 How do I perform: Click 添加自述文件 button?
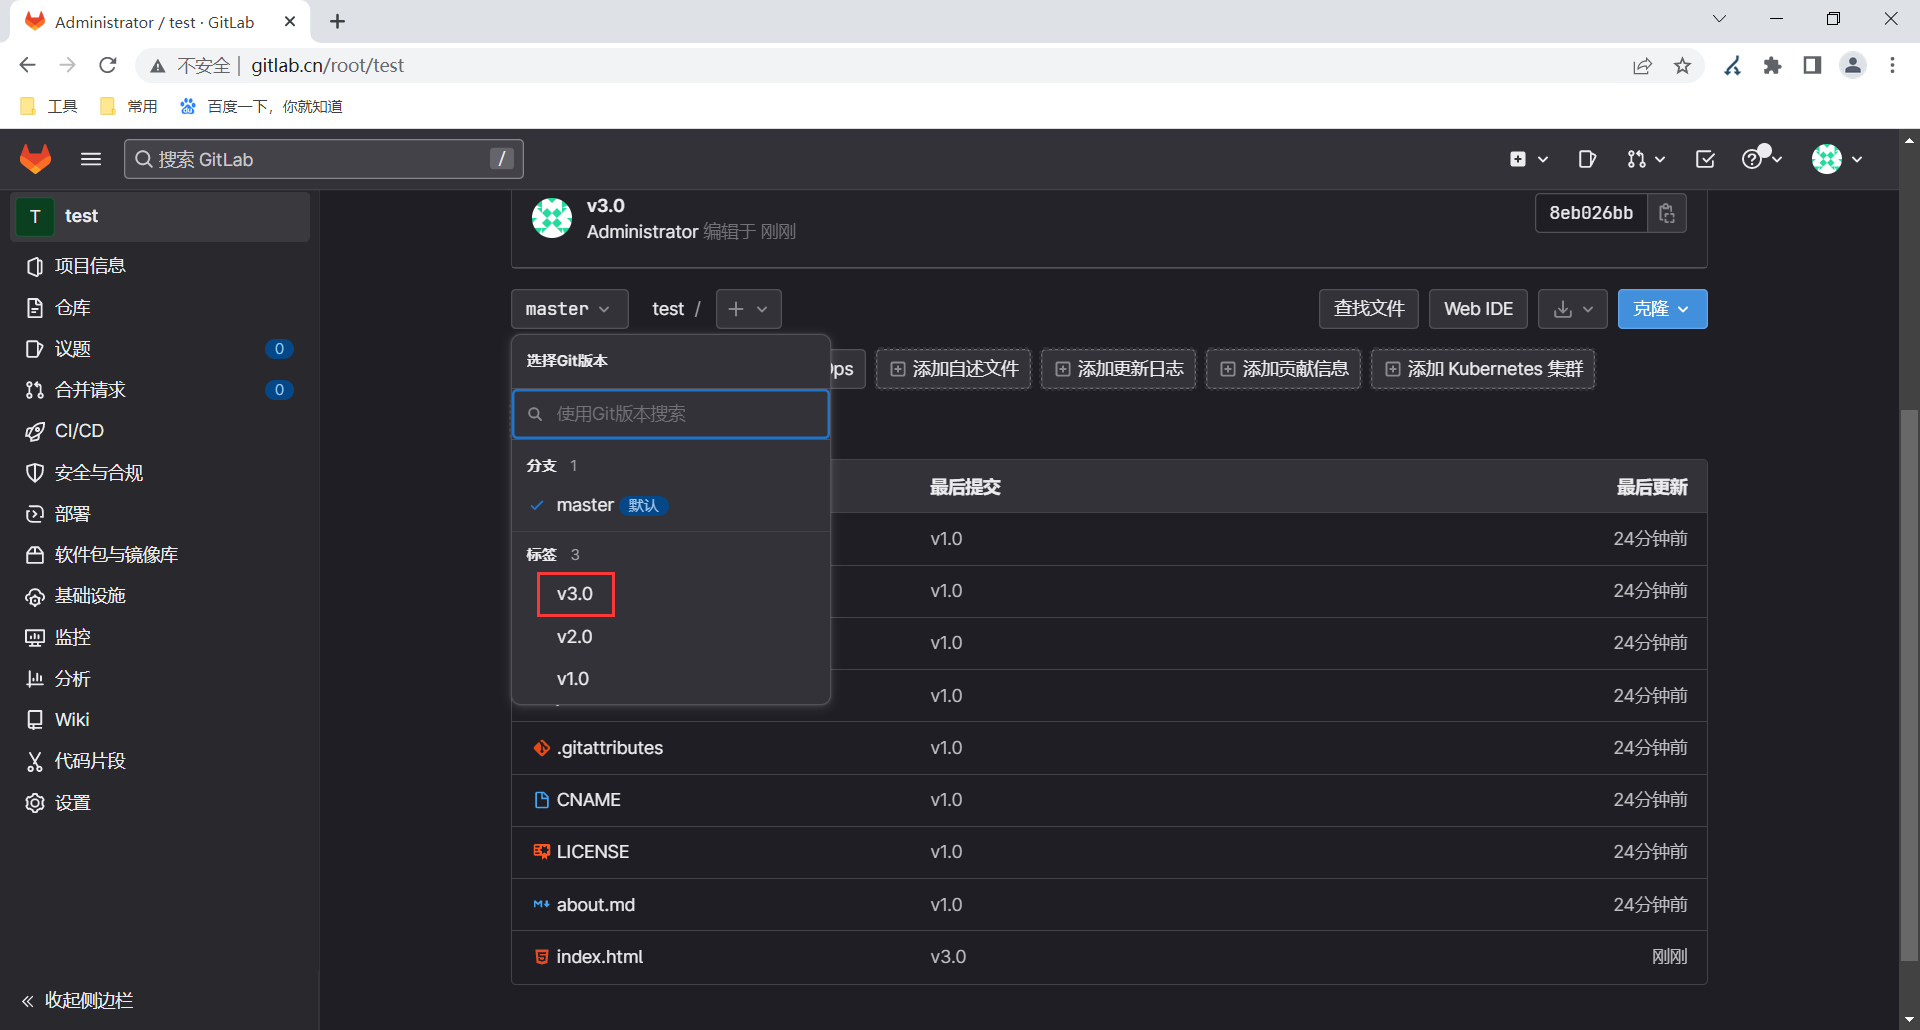coord(954,369)
